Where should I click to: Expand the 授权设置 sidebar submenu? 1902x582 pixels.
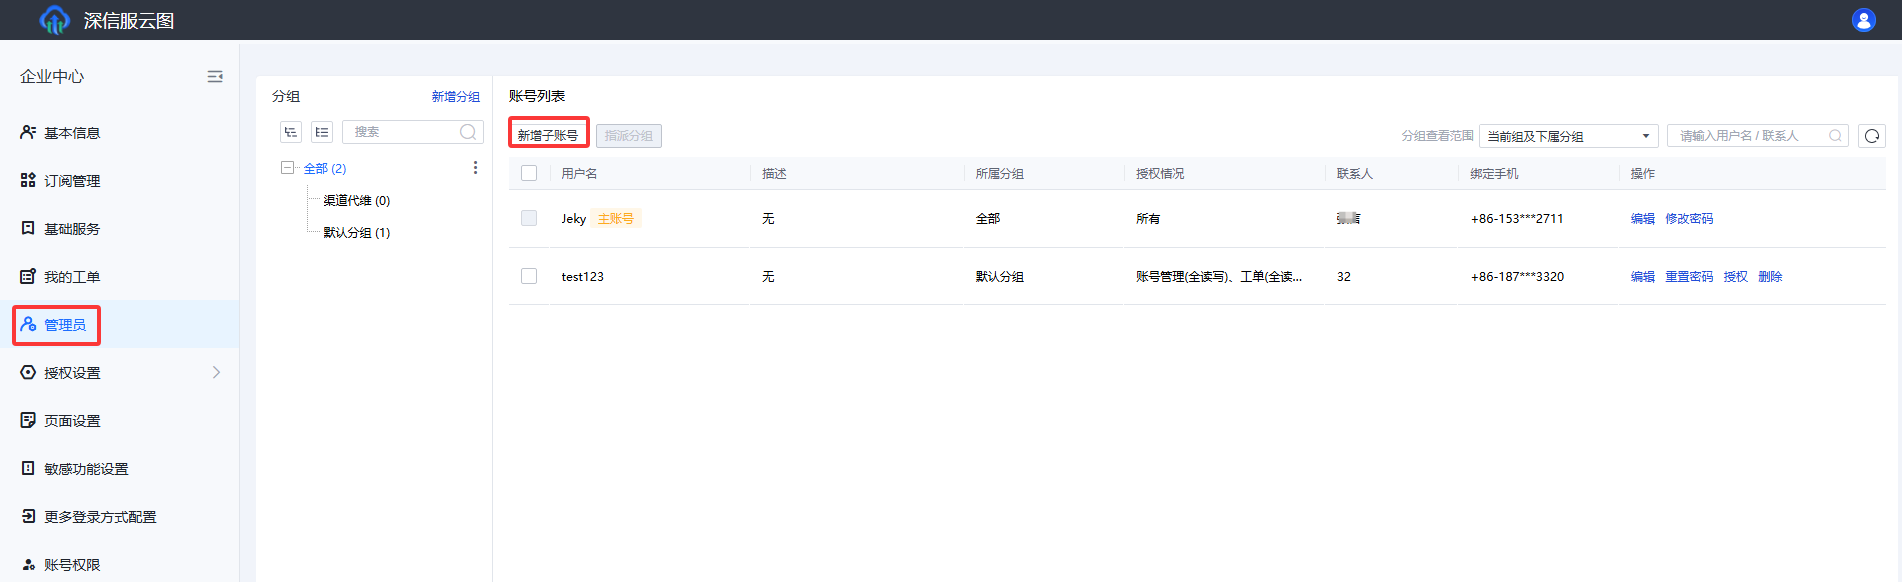click(x=216, y=373)
